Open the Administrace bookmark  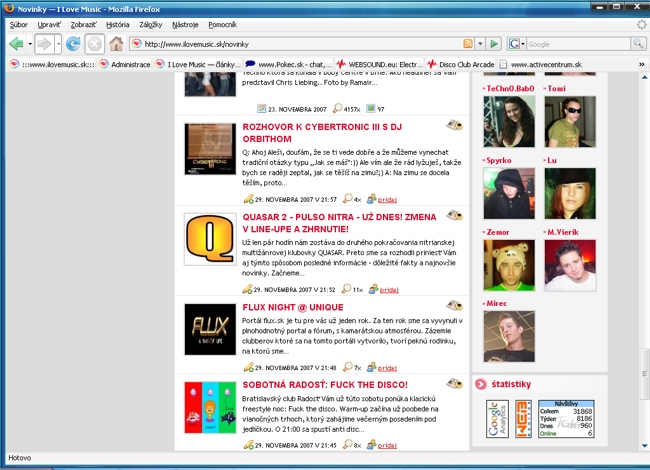pyautogui.click(x=125, y=64)
